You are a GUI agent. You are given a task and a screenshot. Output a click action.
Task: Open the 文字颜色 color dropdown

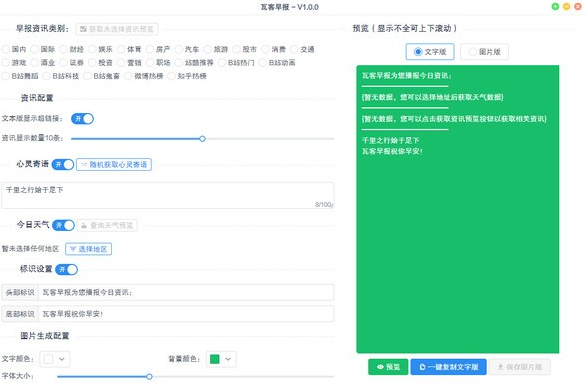(x=55, y=359)
